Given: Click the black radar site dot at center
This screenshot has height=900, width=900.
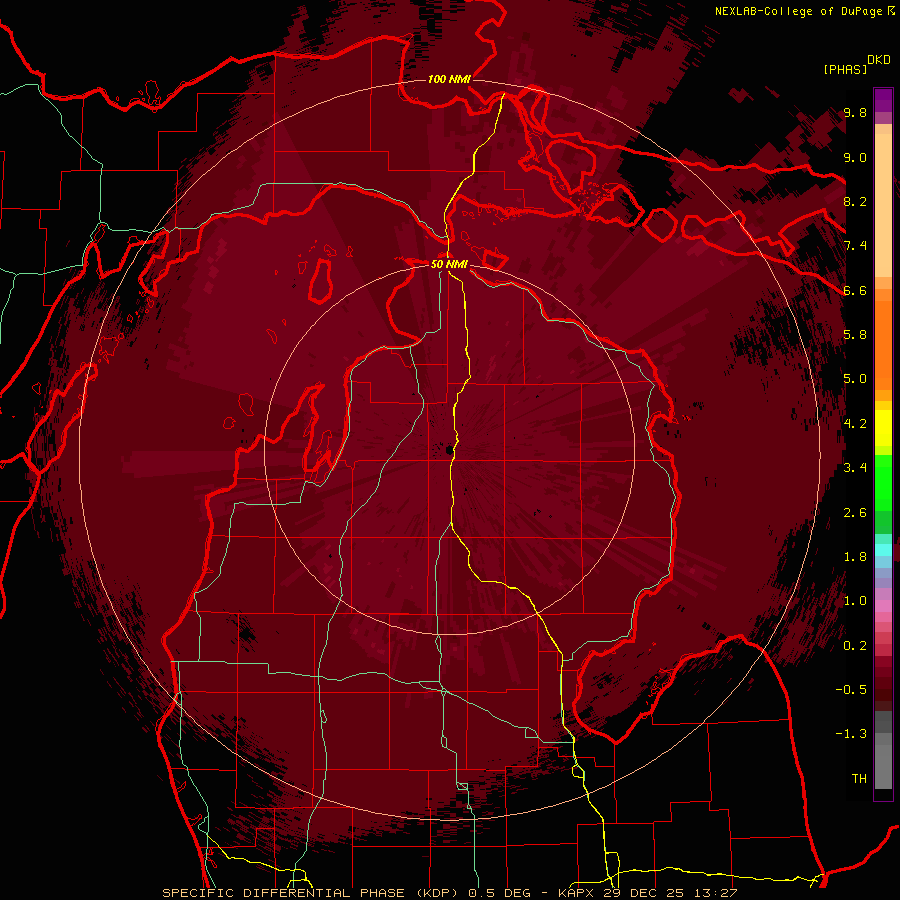Looking at the screenshot, I should (x=449, y=451).
